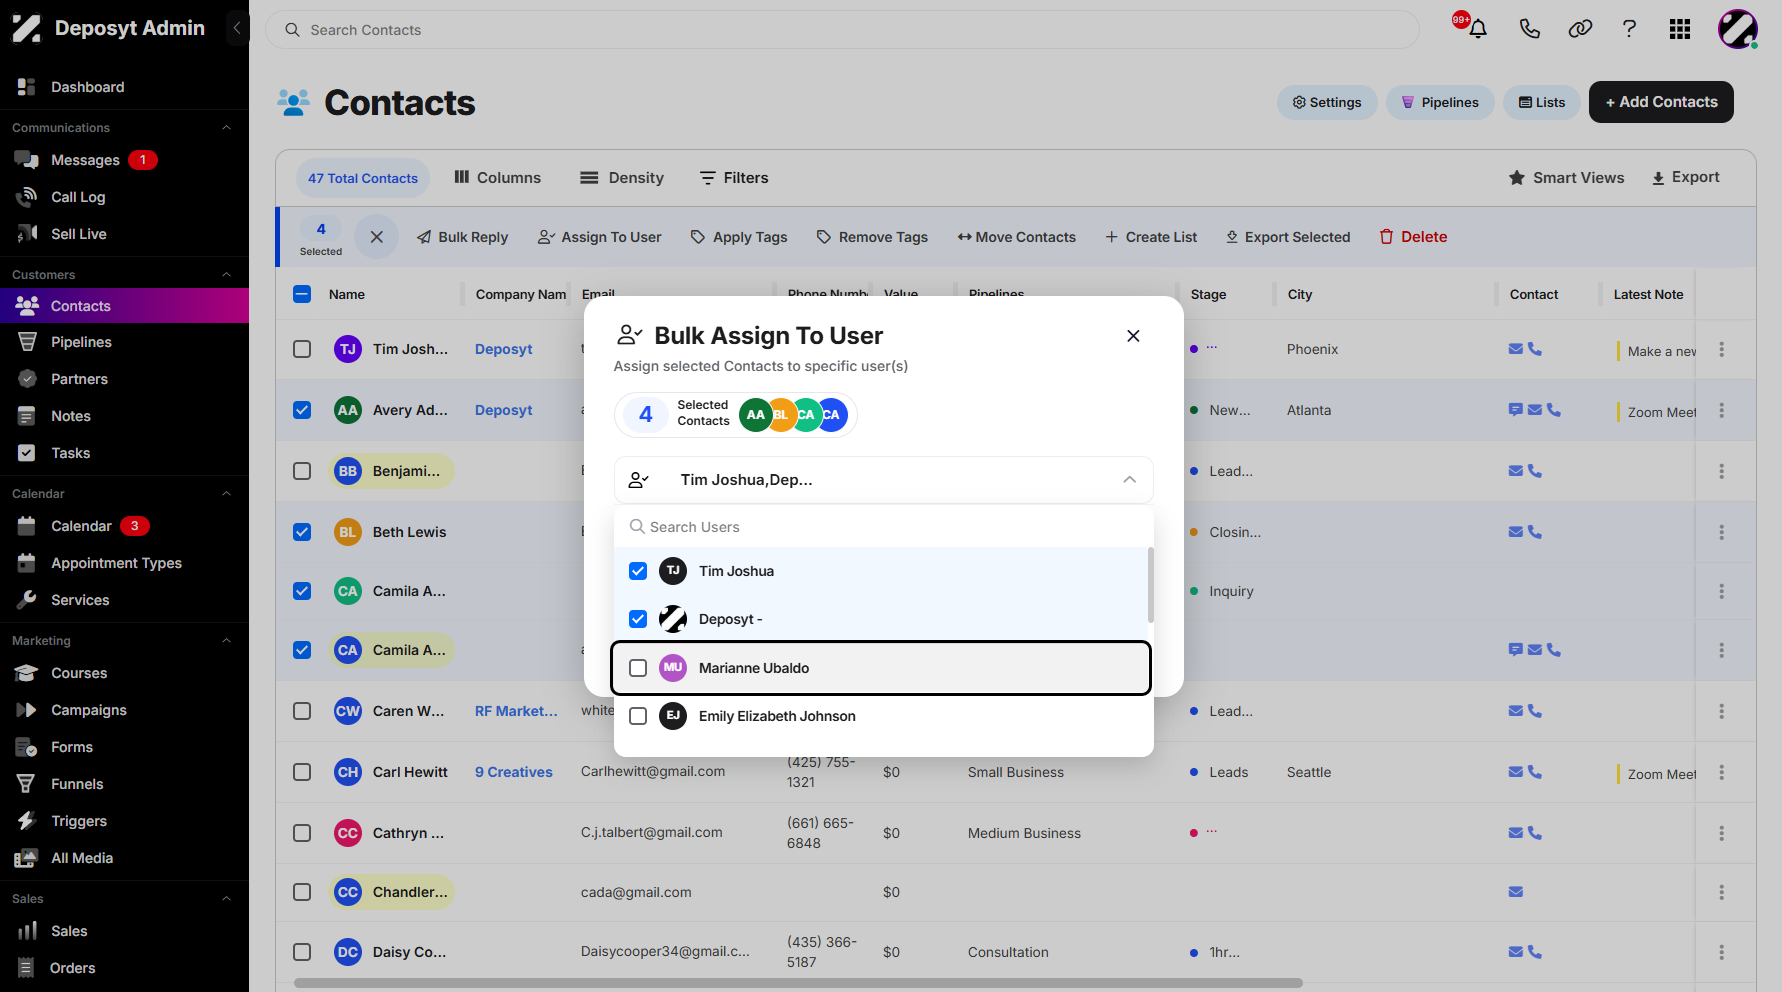The width and height of the screenshot is (1782, 992).
Task: Collapse the Calendar sidebar section
Action: coord(226,494)
